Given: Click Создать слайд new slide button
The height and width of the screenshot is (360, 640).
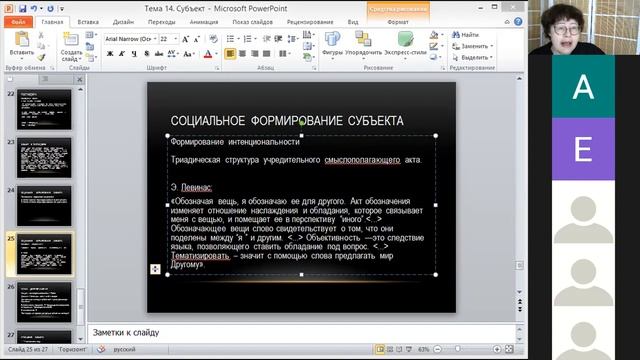Looking at the screenshot, I should (71, 47).
